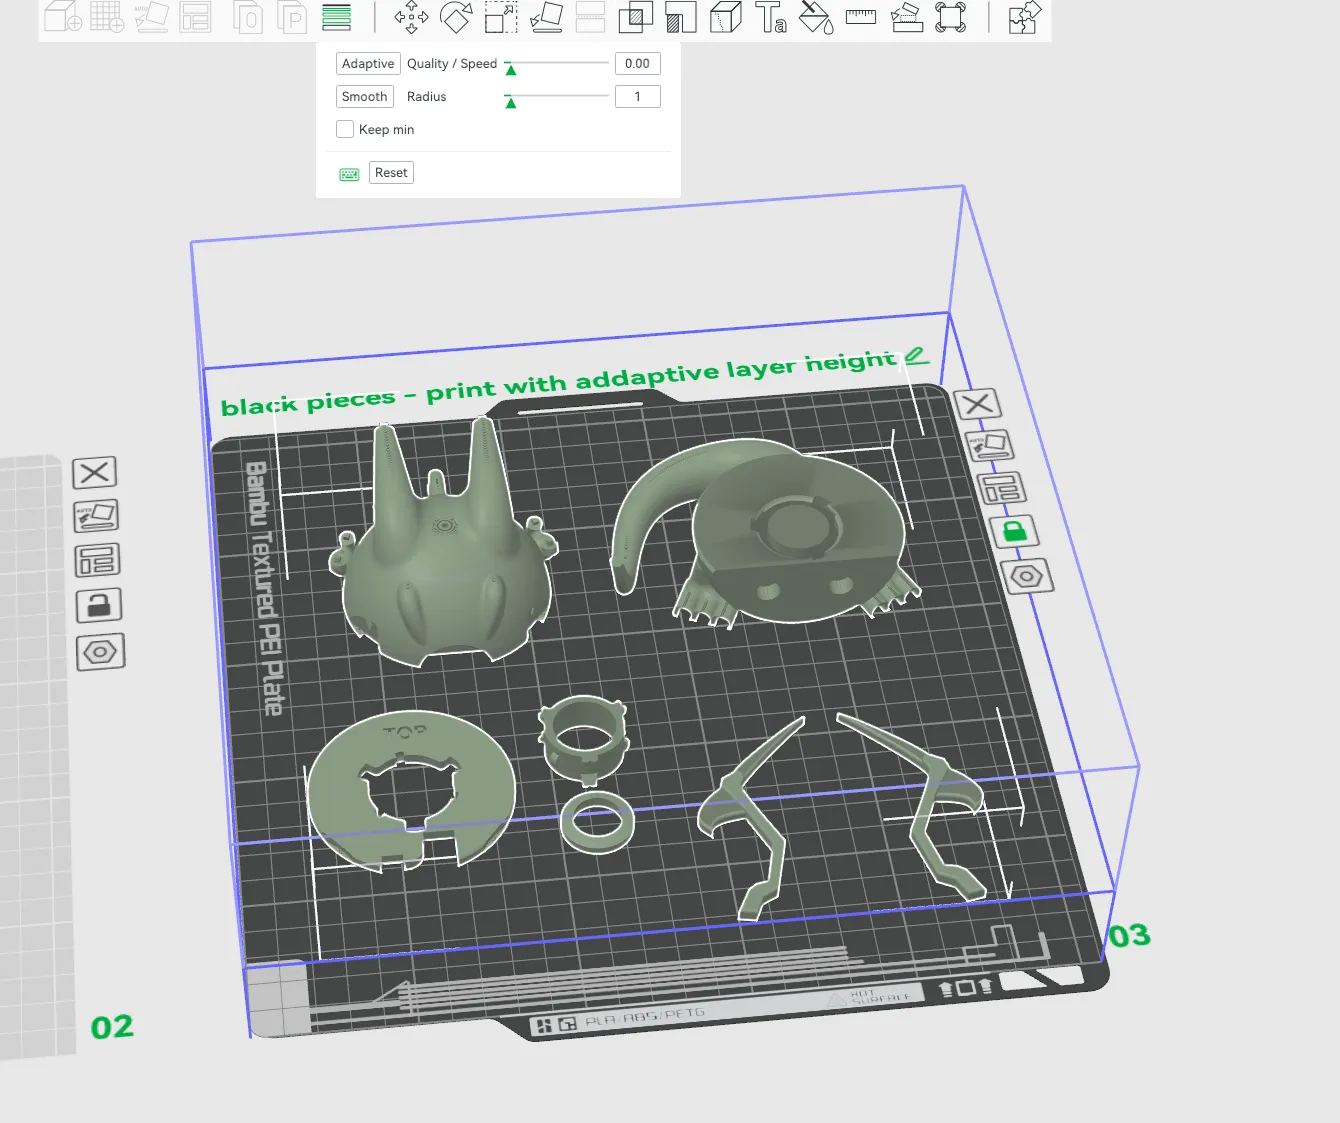Click the plate number 02 label
Image resolution: width=1340 pixels, height=1123 pixels.
(112, 1027)
